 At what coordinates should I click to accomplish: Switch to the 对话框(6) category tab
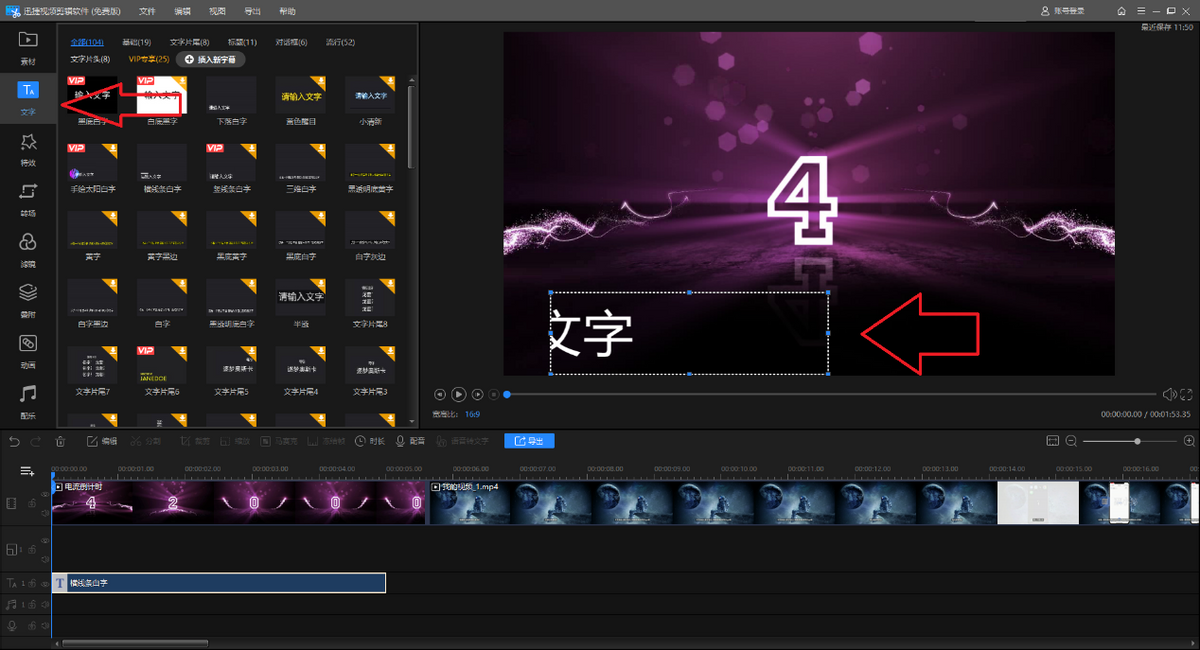291,42
